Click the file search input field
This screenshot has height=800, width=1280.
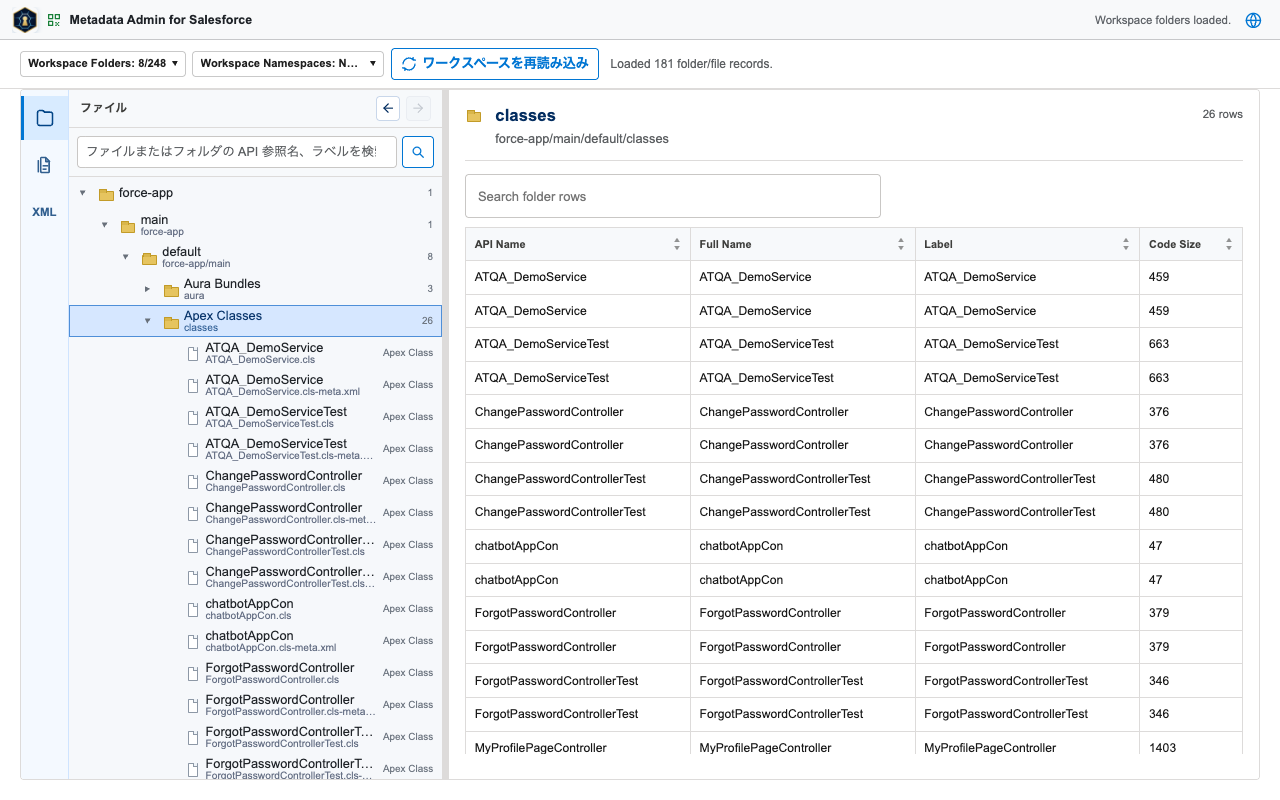[237, 152]
